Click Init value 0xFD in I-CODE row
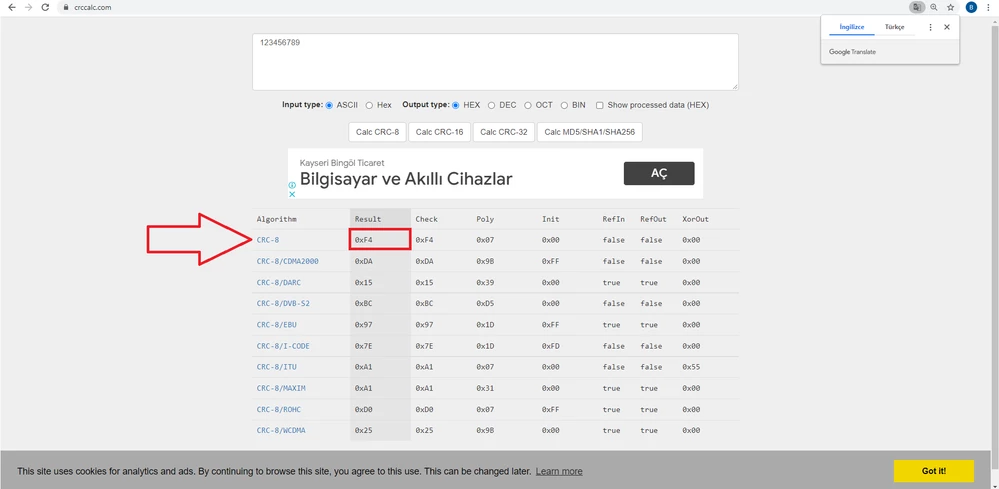 (550, 346)
